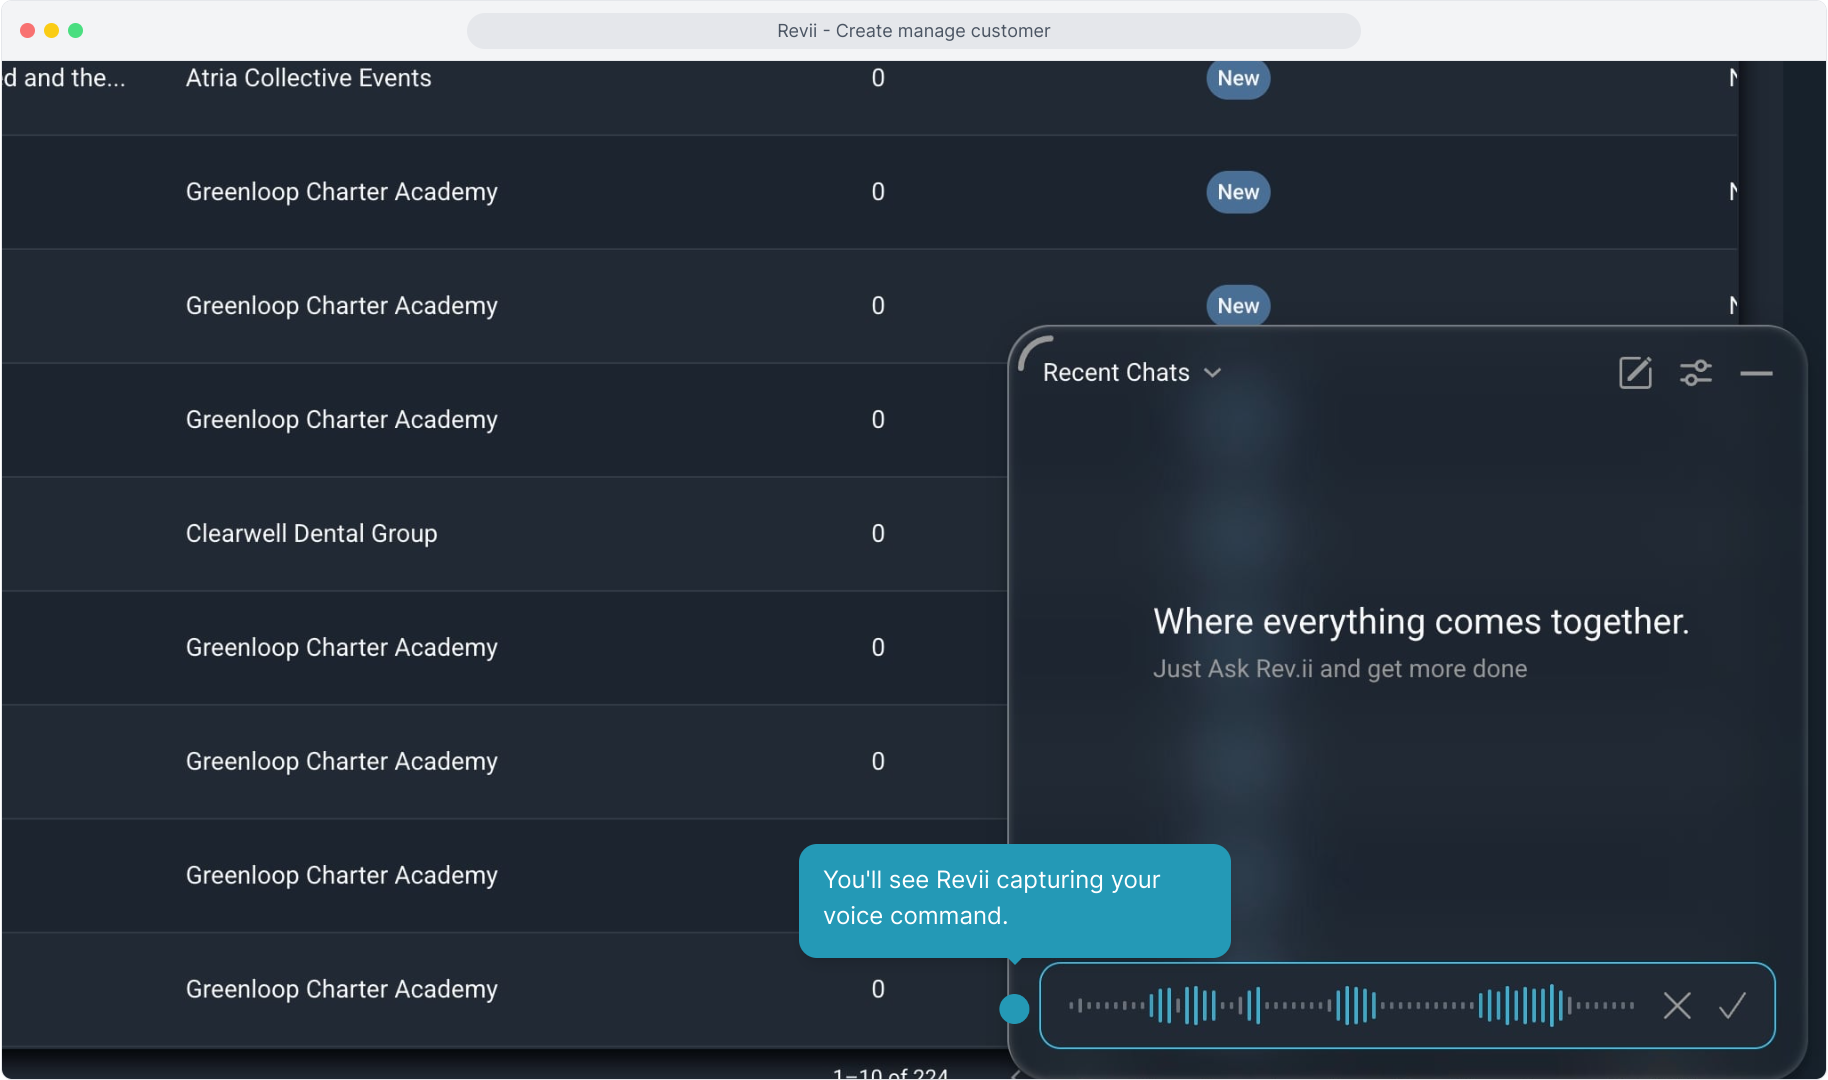Click the "Just Ask Rev.ii and get more done" text

click(x=1340, y=669)
